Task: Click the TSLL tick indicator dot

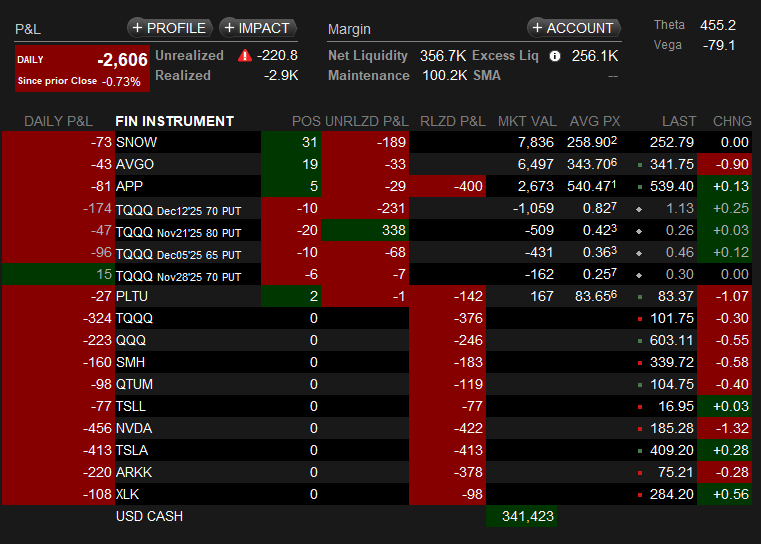Action: coord(640,407)
